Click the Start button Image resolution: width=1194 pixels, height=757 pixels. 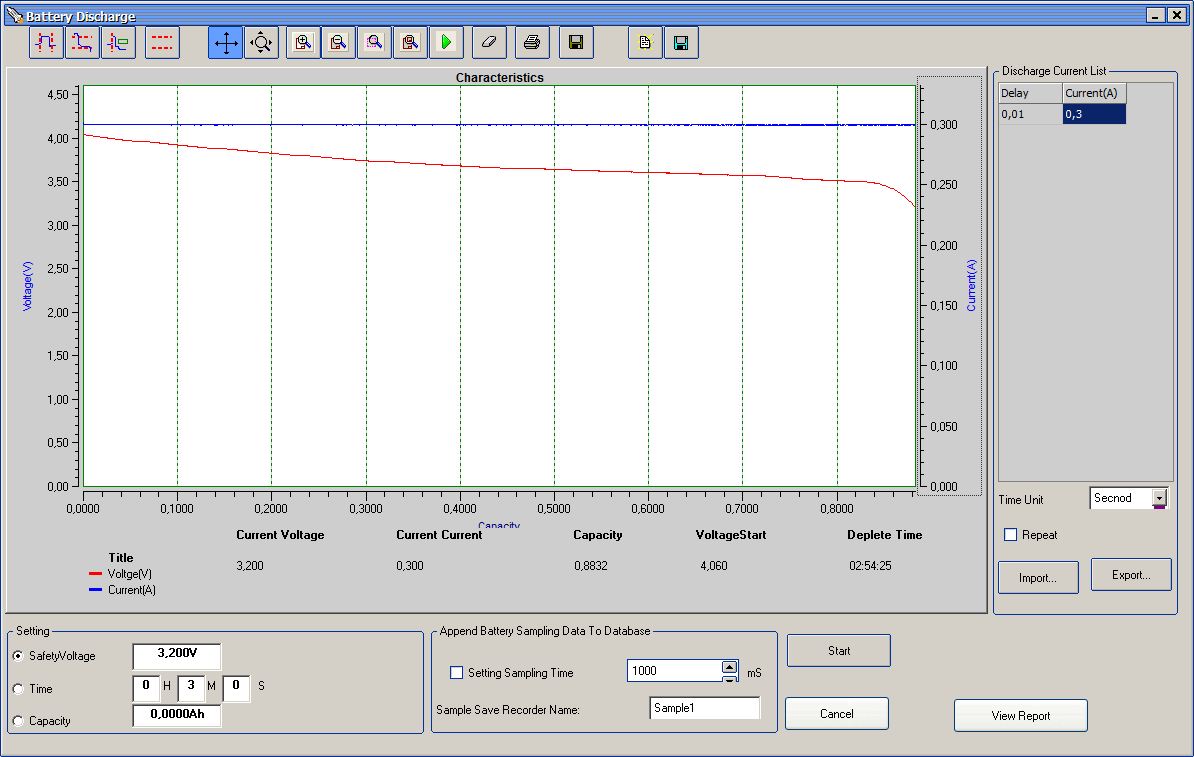pyautogui.click(x=838, y=650)
